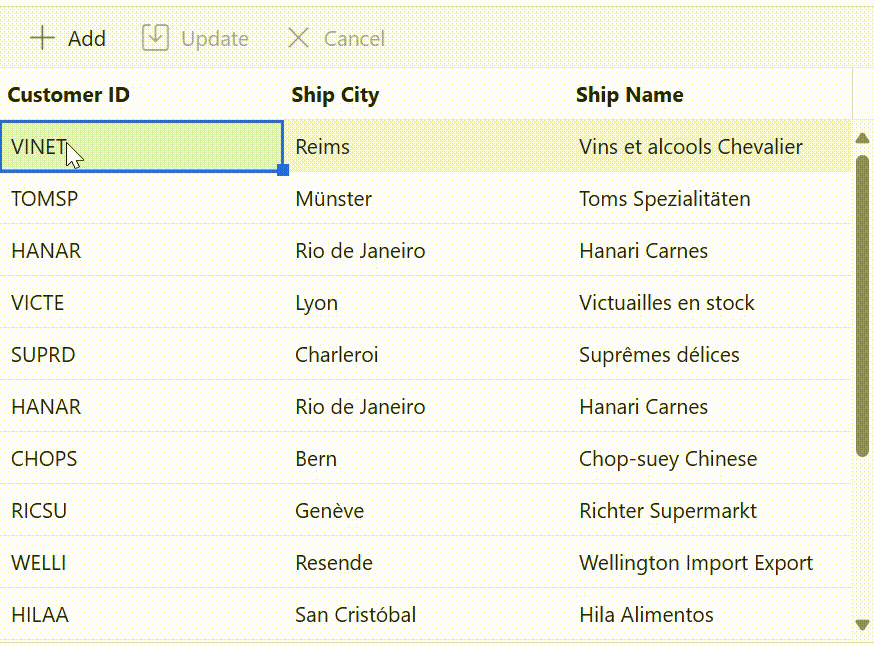Click the Cancel X icon
The height and width of the screenshot is (646, 874).
[x=298, y=39]
